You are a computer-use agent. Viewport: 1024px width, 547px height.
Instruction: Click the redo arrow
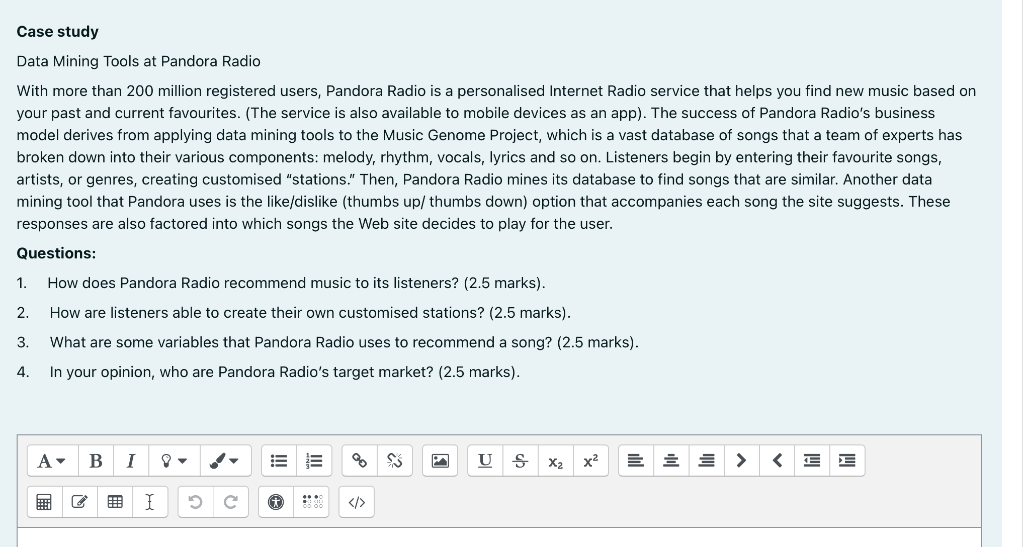coord(231,502)
